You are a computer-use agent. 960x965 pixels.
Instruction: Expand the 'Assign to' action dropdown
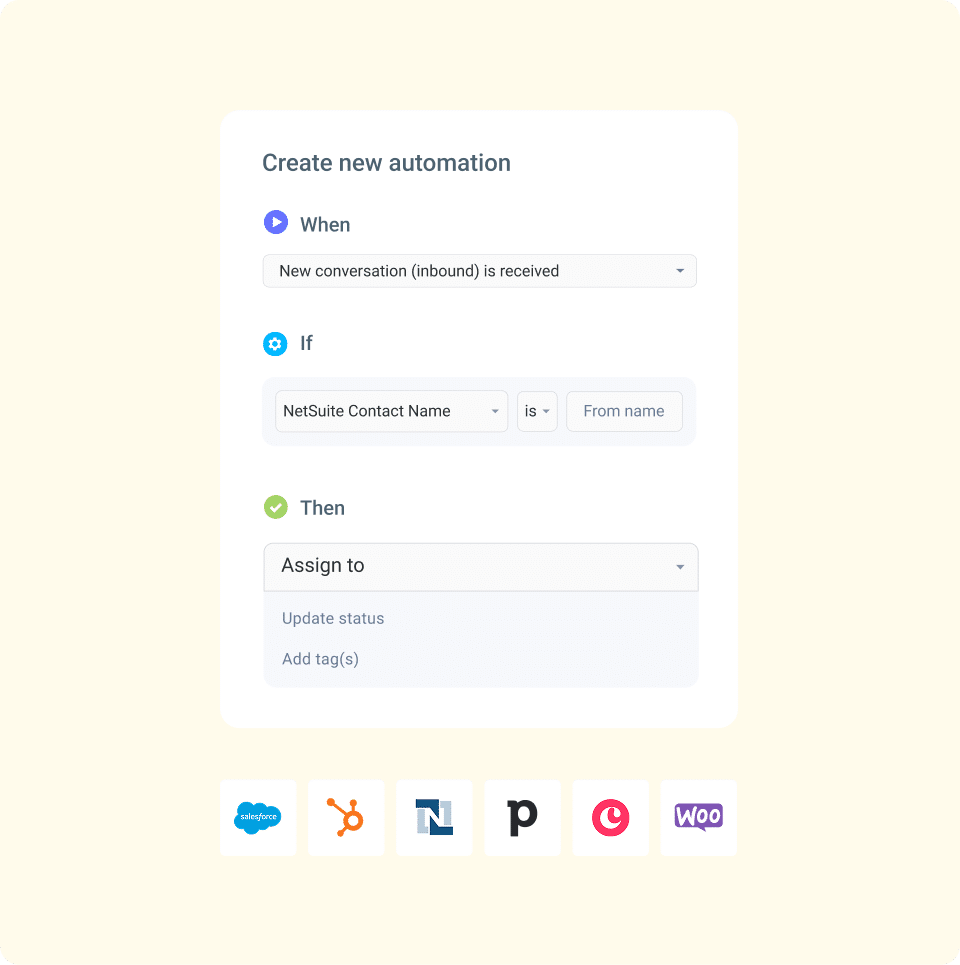click(x=480, y=566)
